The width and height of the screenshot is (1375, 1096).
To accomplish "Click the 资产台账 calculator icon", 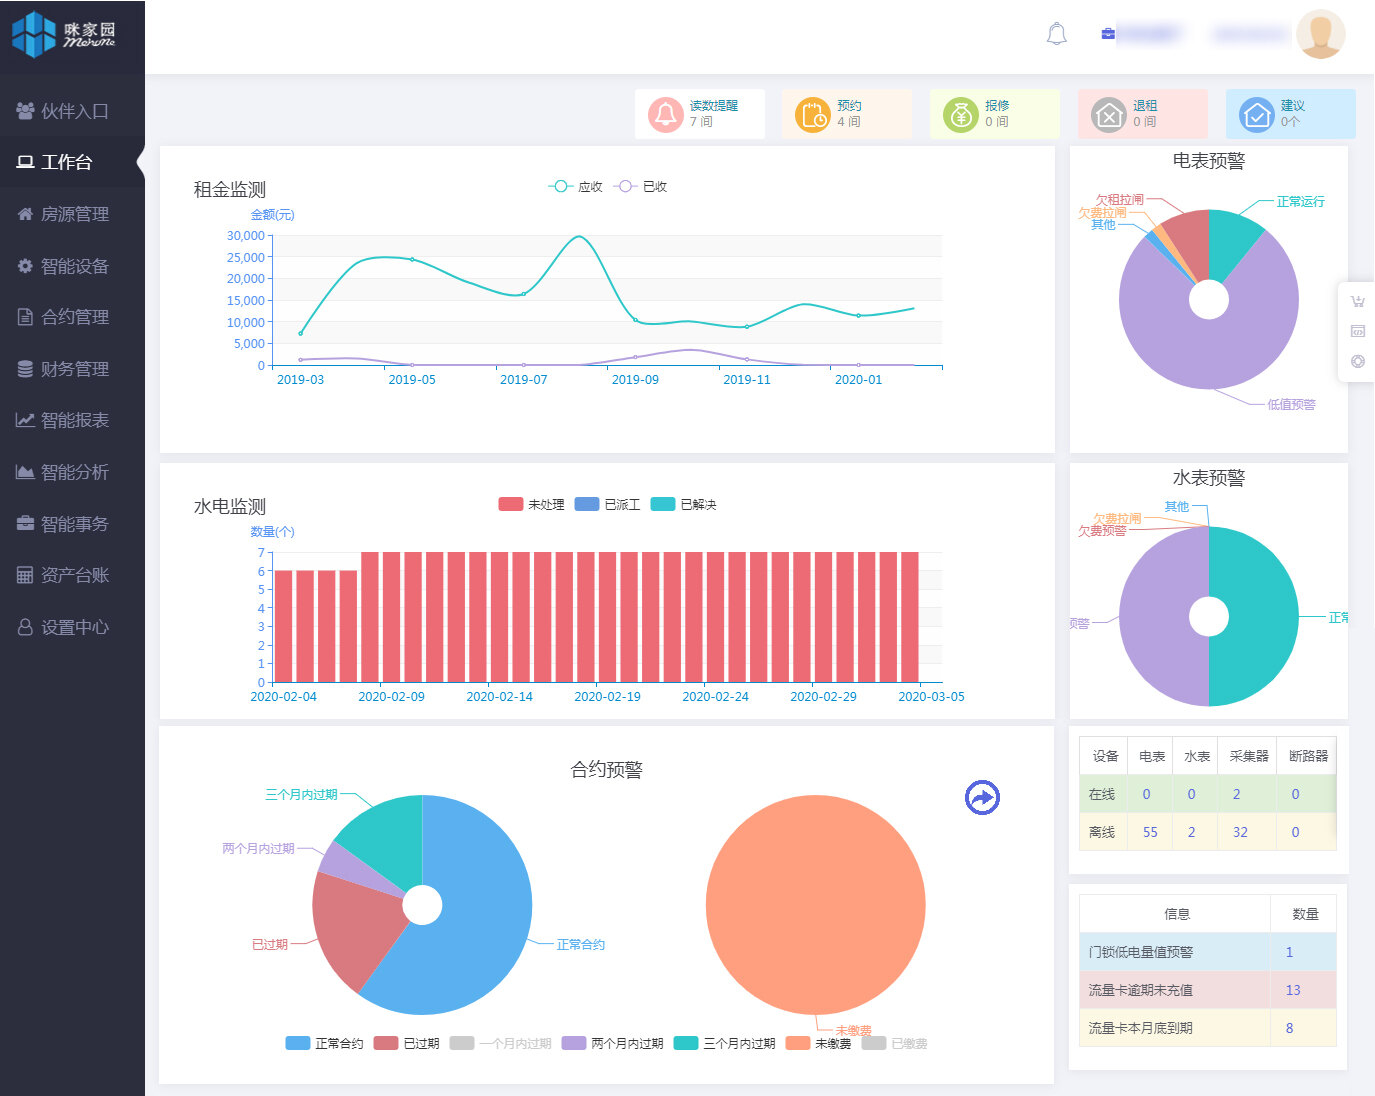I will (25, 575).
